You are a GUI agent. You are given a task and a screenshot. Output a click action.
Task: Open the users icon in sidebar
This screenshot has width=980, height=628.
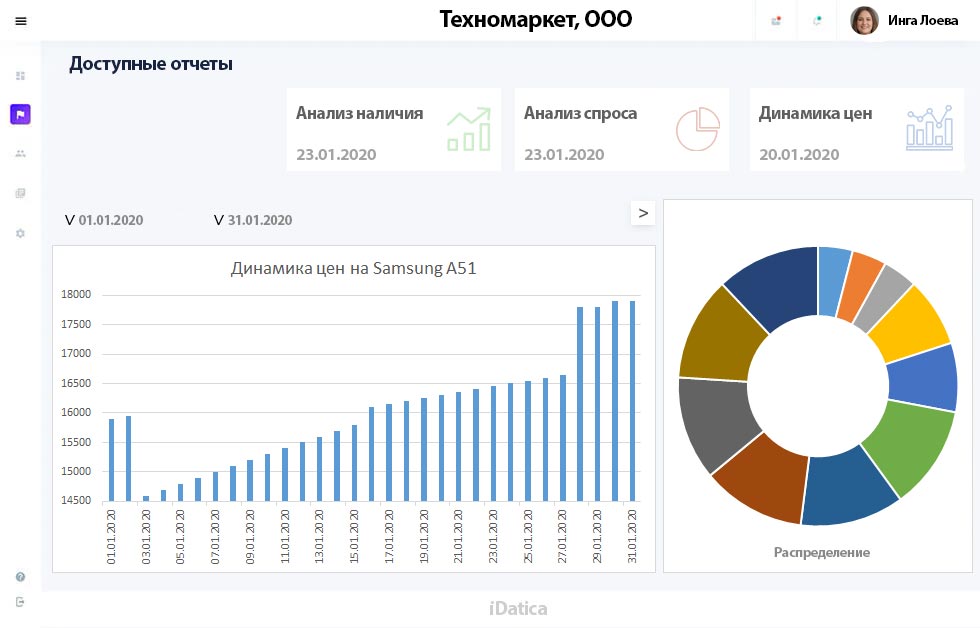click(x=20, y=154)
